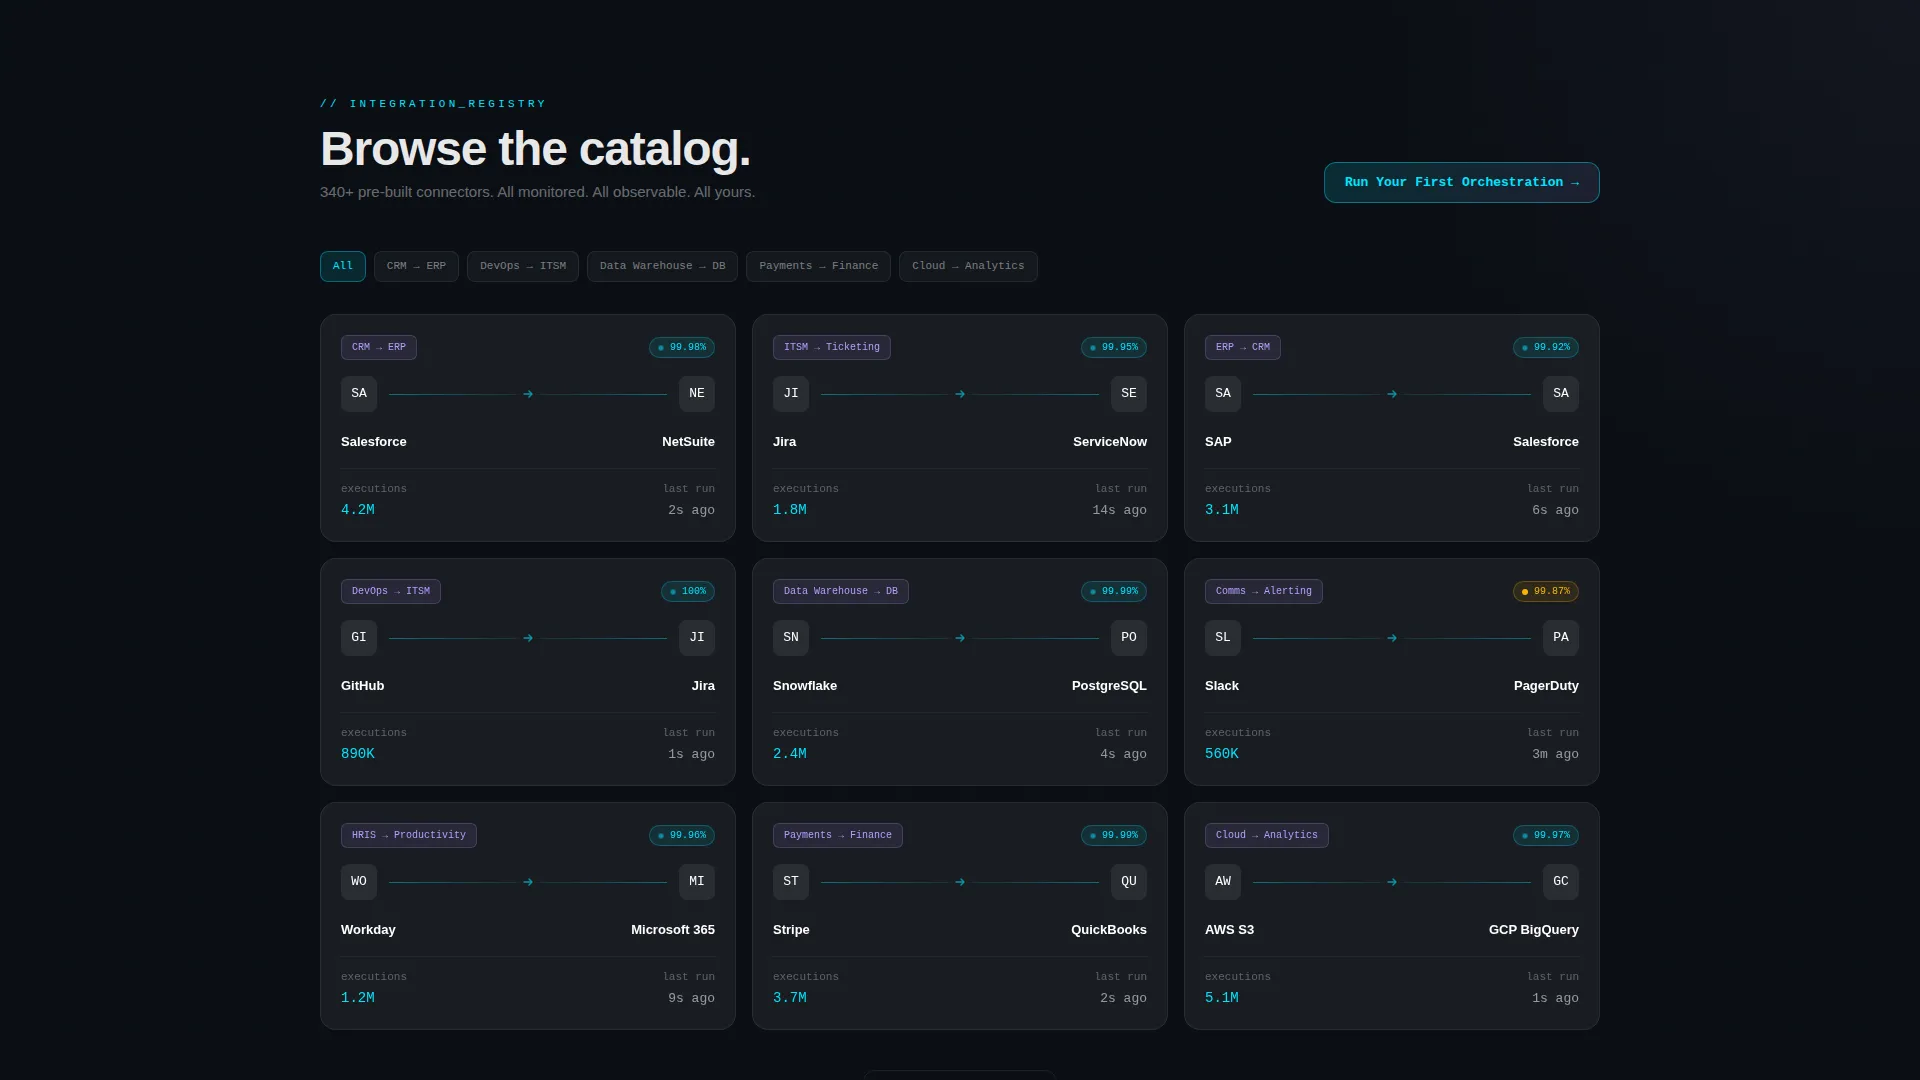Image resolution: width=1920 pixels, height=1080 pixels.
Task: Open the Jira to ServiceNow integration card
Action: pos(960,428)
